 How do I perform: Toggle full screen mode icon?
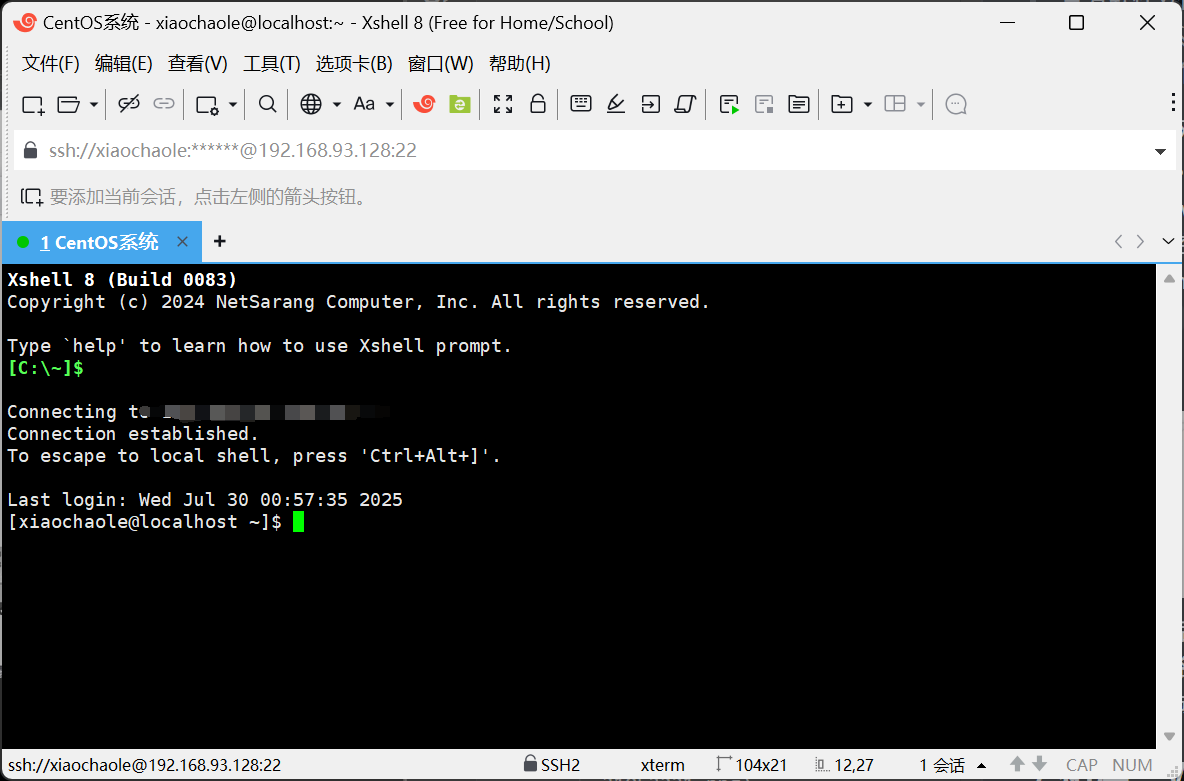(503, 104)
